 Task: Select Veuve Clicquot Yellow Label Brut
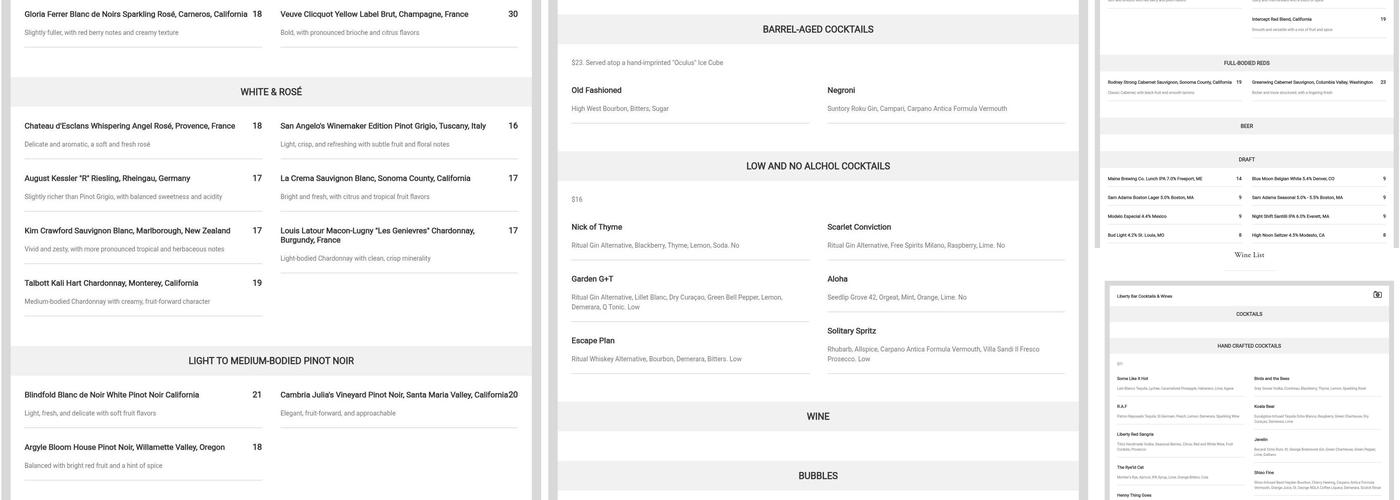(374, 14)
